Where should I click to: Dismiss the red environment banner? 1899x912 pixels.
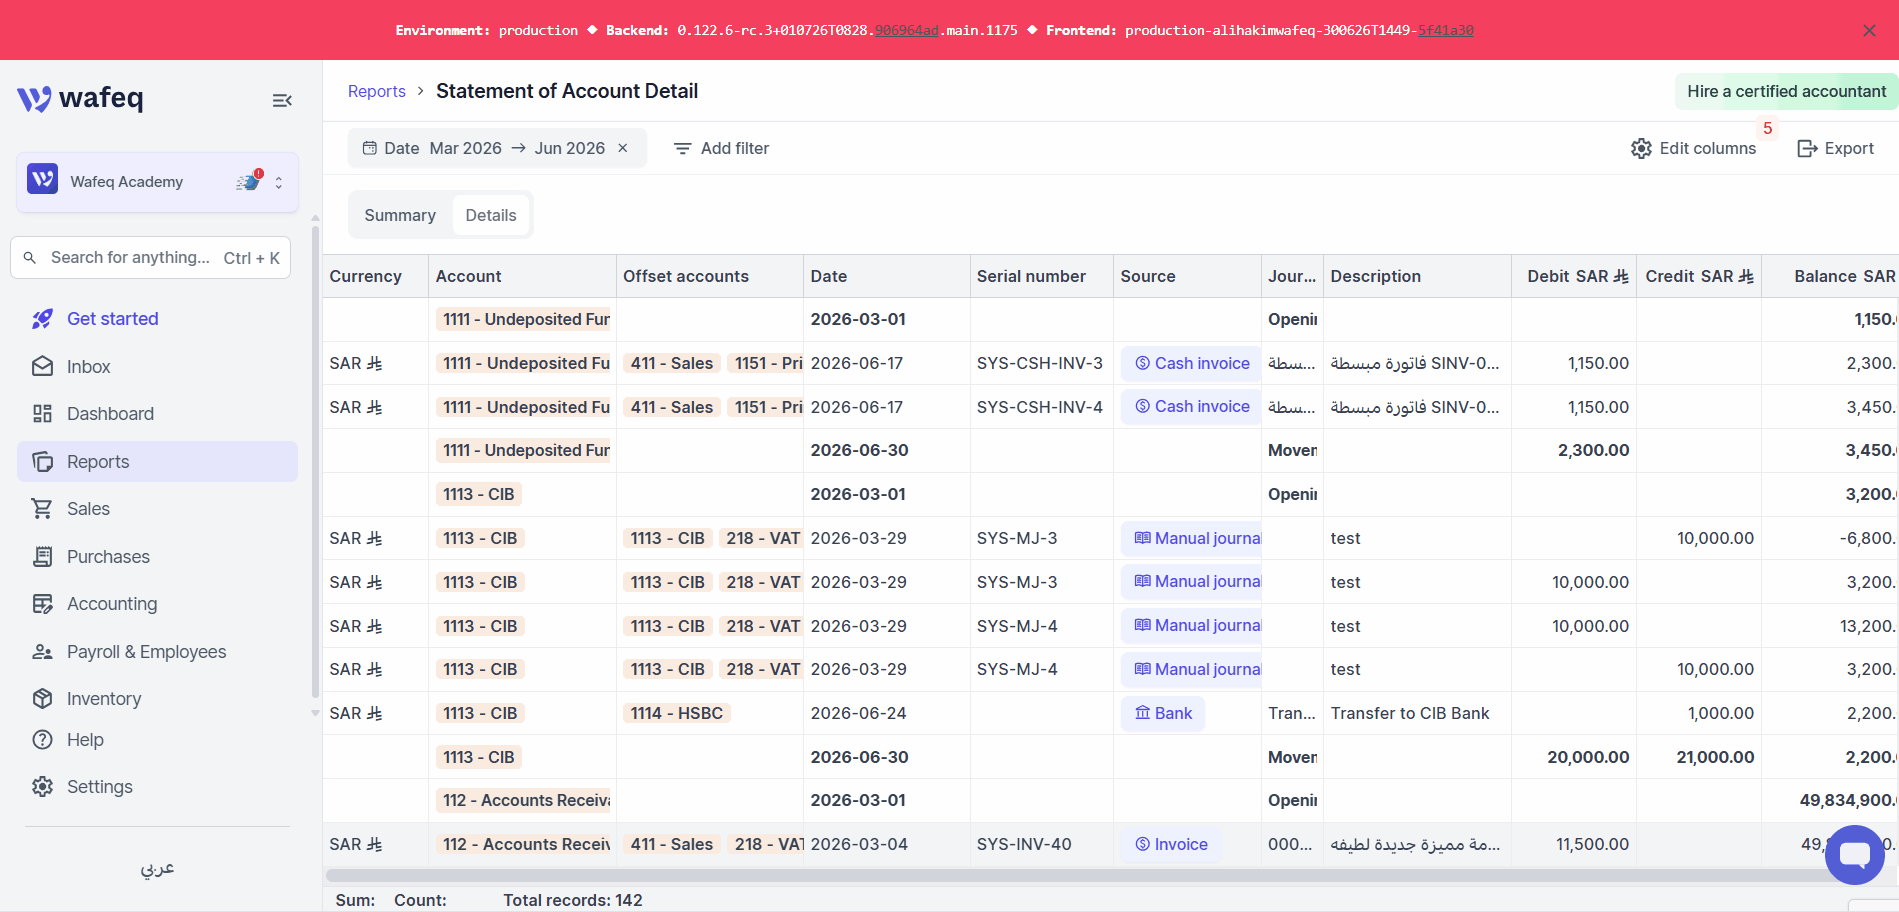pos(1869,30)
